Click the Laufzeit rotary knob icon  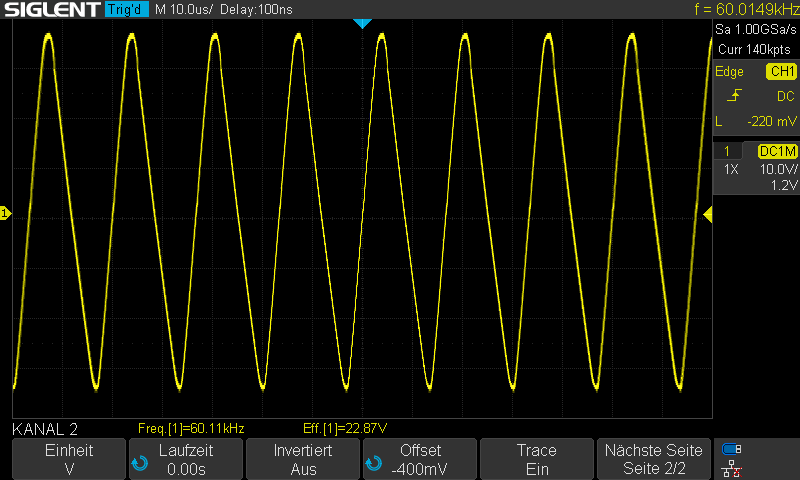tap(138, 463)
